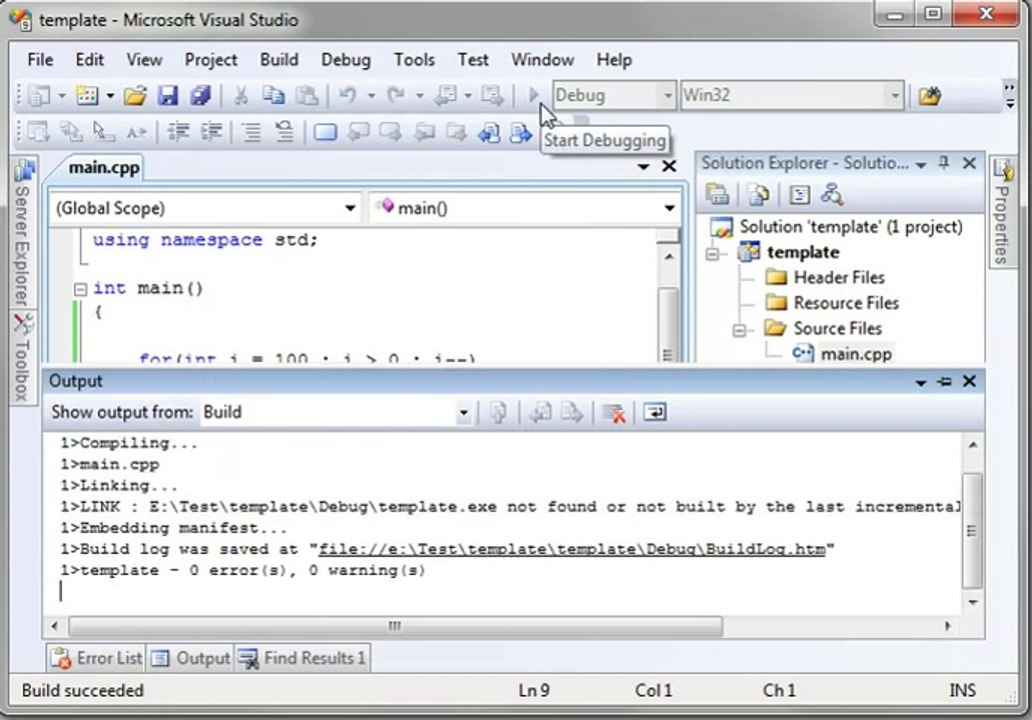The height and width of the screenshot is (720, 1032).
Task: Click the View Code icon in Solution Explorer
Action: pyautogui.click(x=799, y=194)
